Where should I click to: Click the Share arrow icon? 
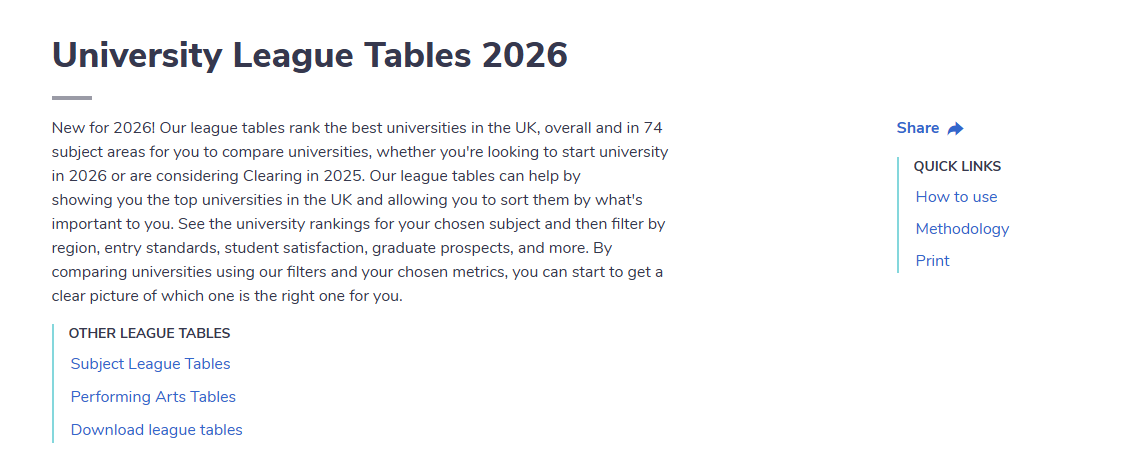tap(955, 129)
